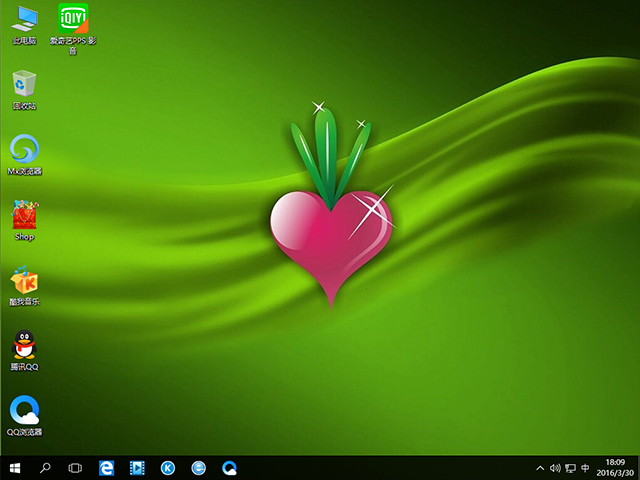The height and width of the screenshot is (480, 640).
Task: Open Task View on the taskbar
Action: pyautogui.click(x=75, y=467)
